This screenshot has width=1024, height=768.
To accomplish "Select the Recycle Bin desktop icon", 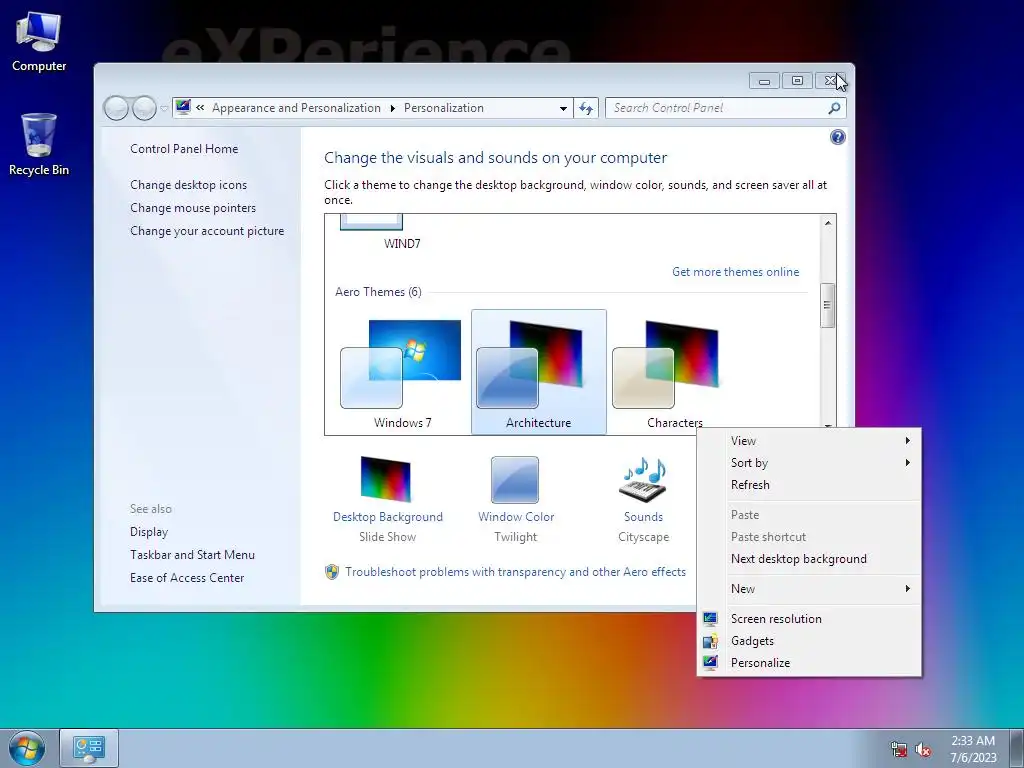I will click(39, 145).
